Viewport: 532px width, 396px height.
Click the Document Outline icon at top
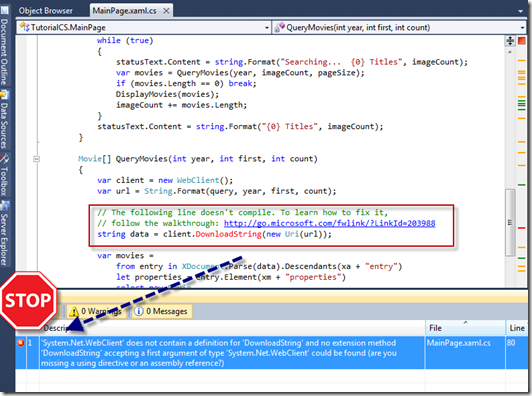point(4,10)
